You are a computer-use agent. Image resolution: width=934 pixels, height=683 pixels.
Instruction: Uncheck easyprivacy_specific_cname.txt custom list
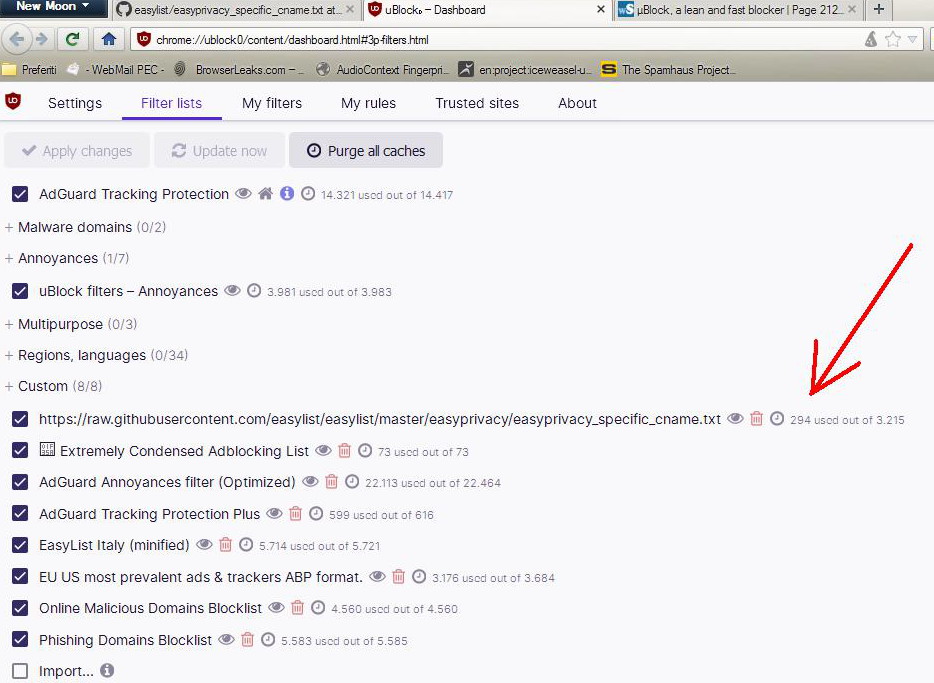point(20,419)
